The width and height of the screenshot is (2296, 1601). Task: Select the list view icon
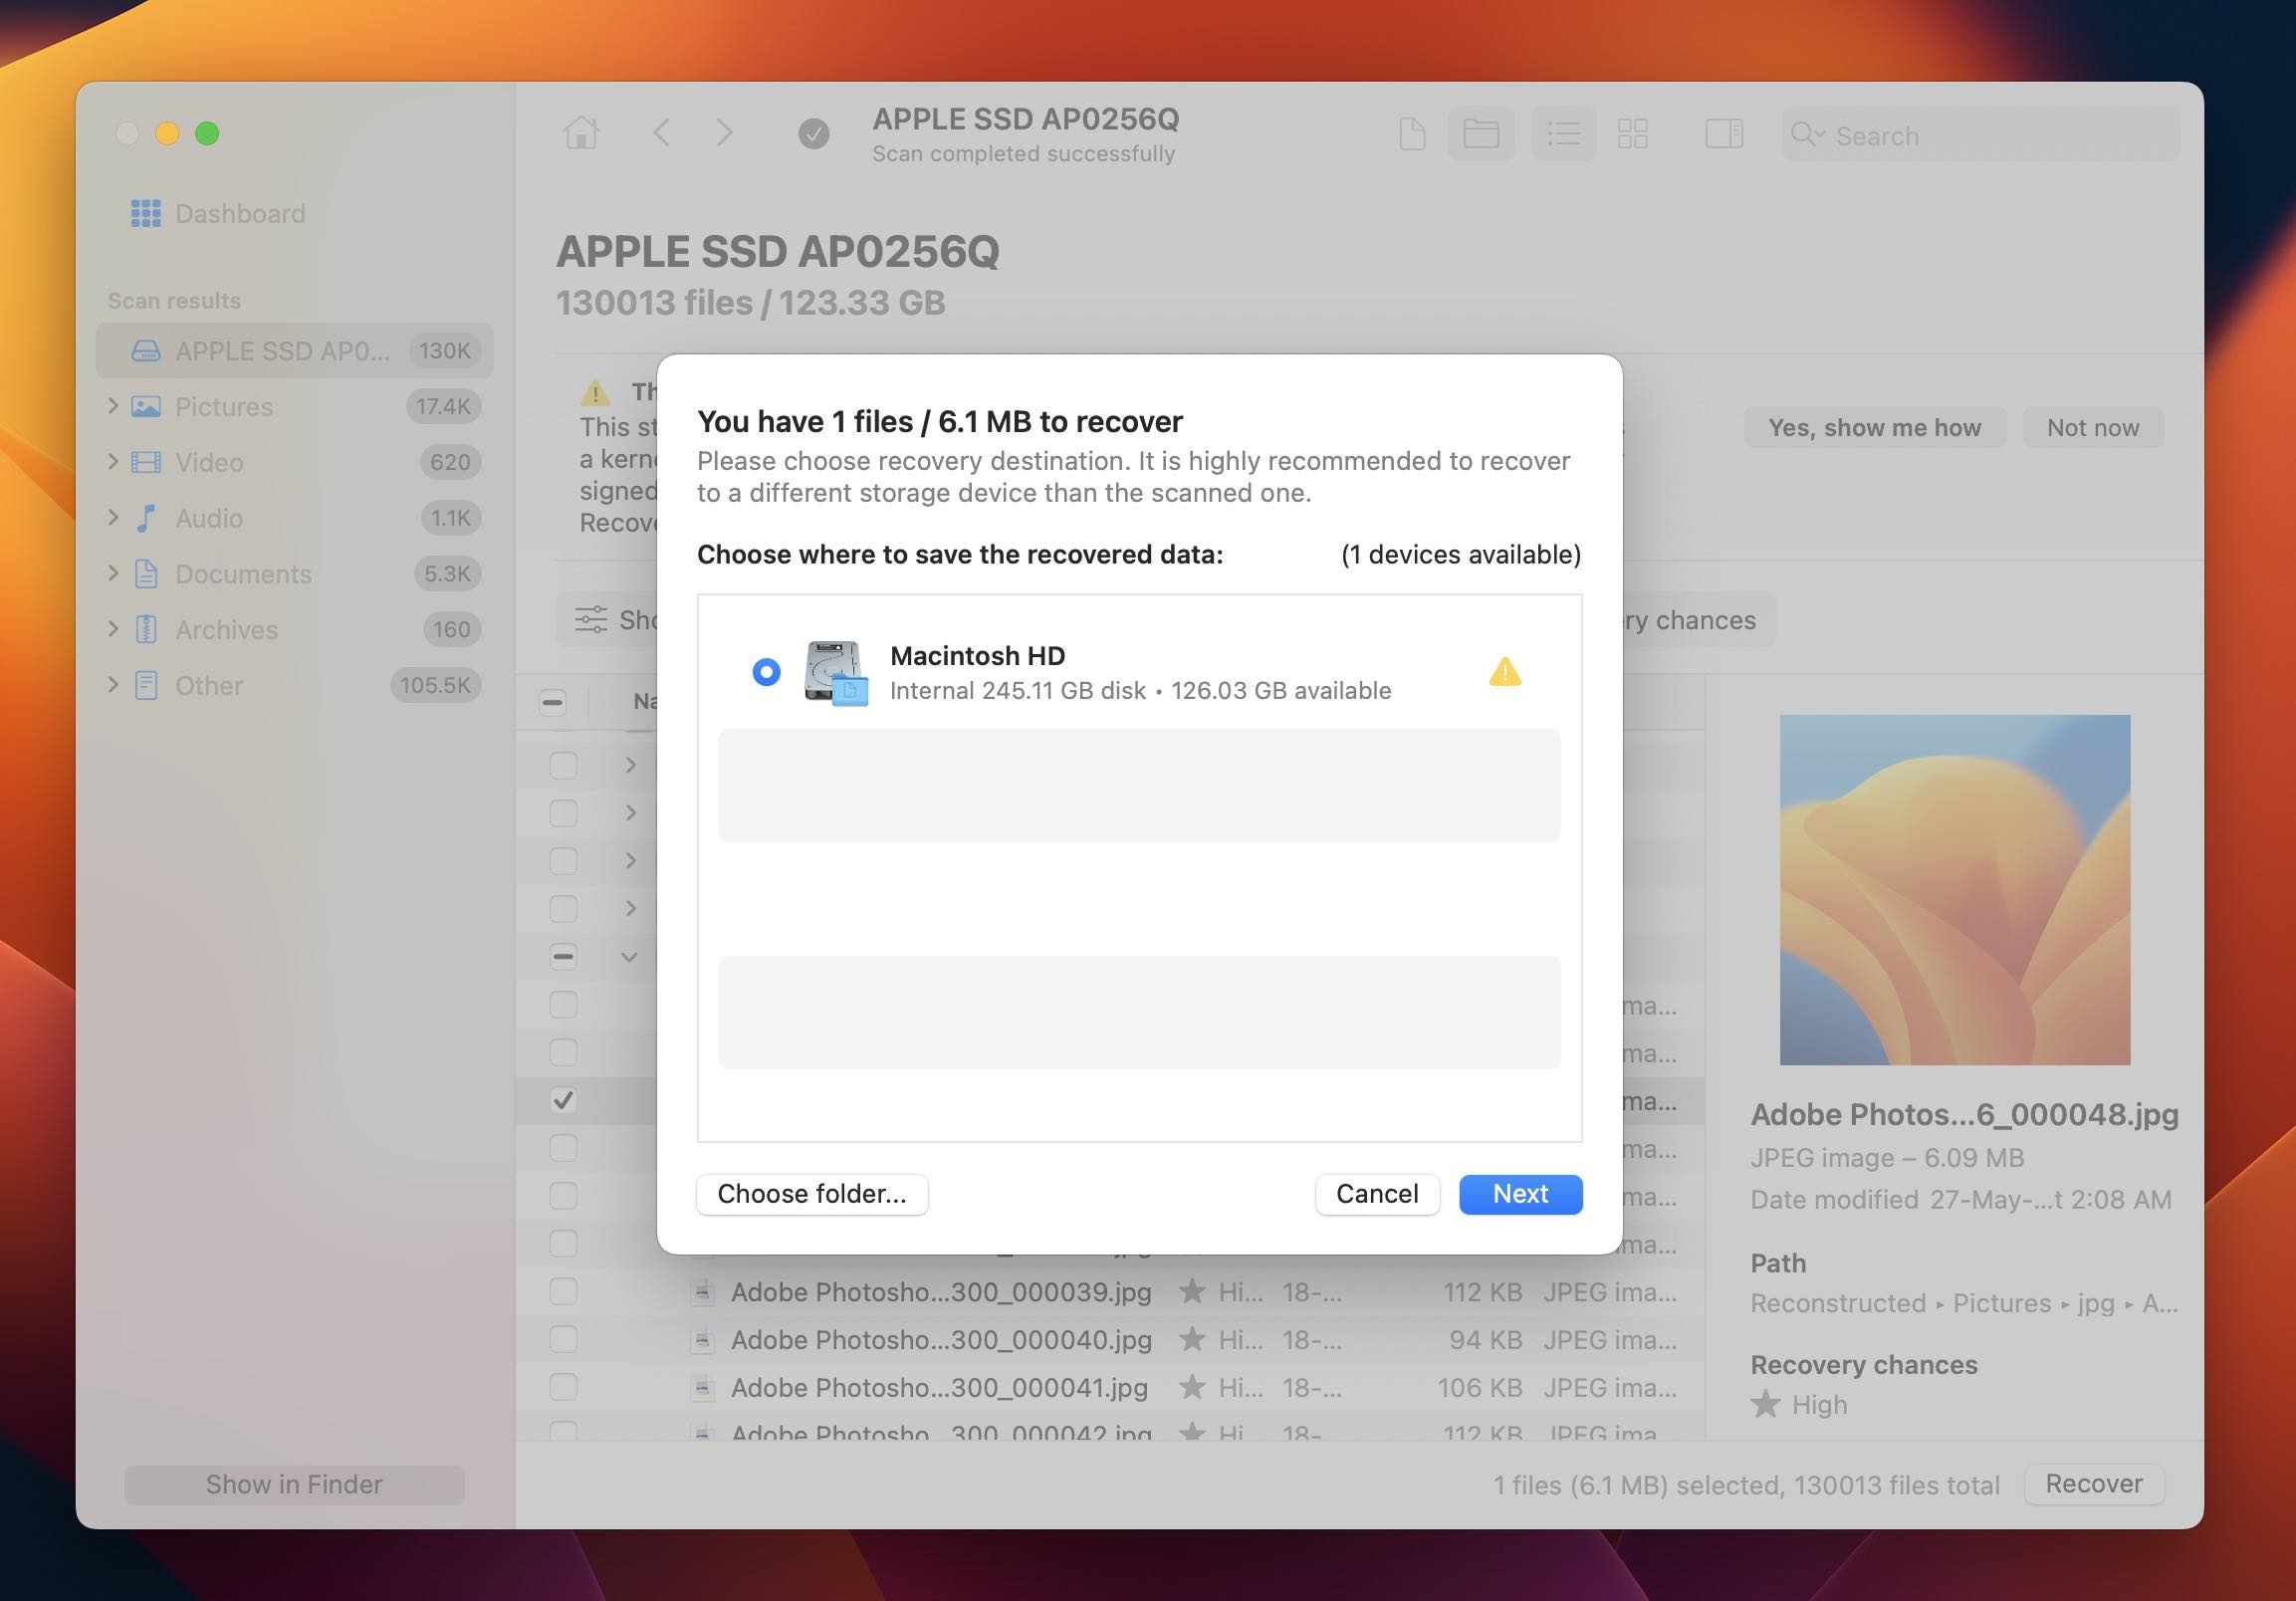tap(1563, 134)
